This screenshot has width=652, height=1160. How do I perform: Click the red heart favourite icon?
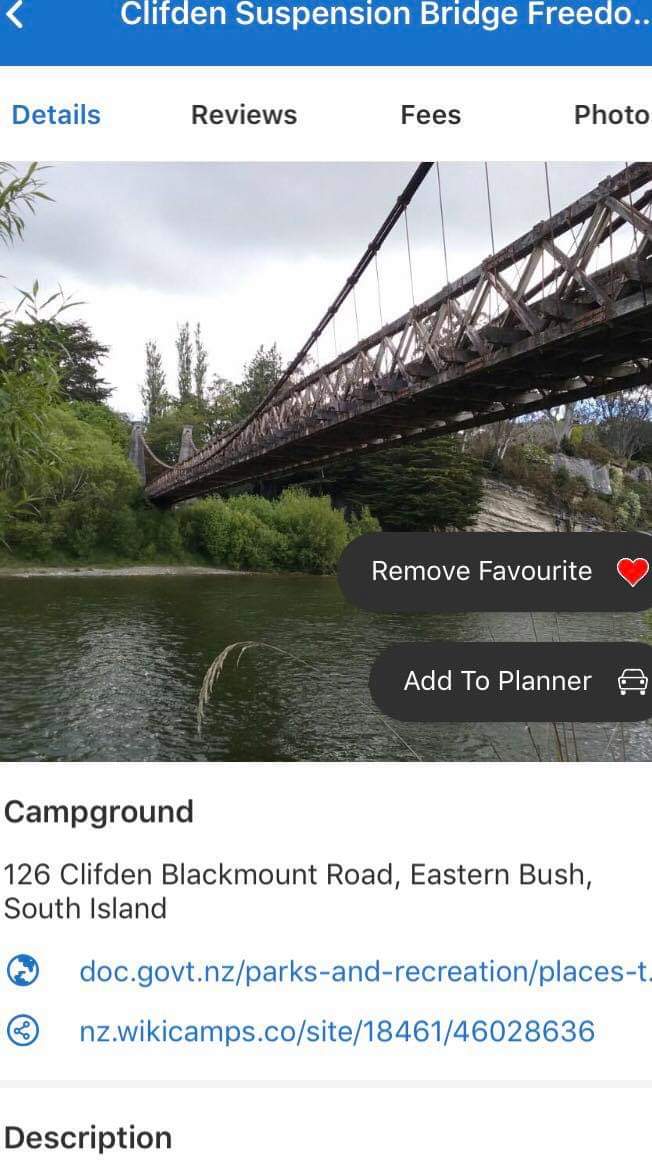(x=632, y=572)
